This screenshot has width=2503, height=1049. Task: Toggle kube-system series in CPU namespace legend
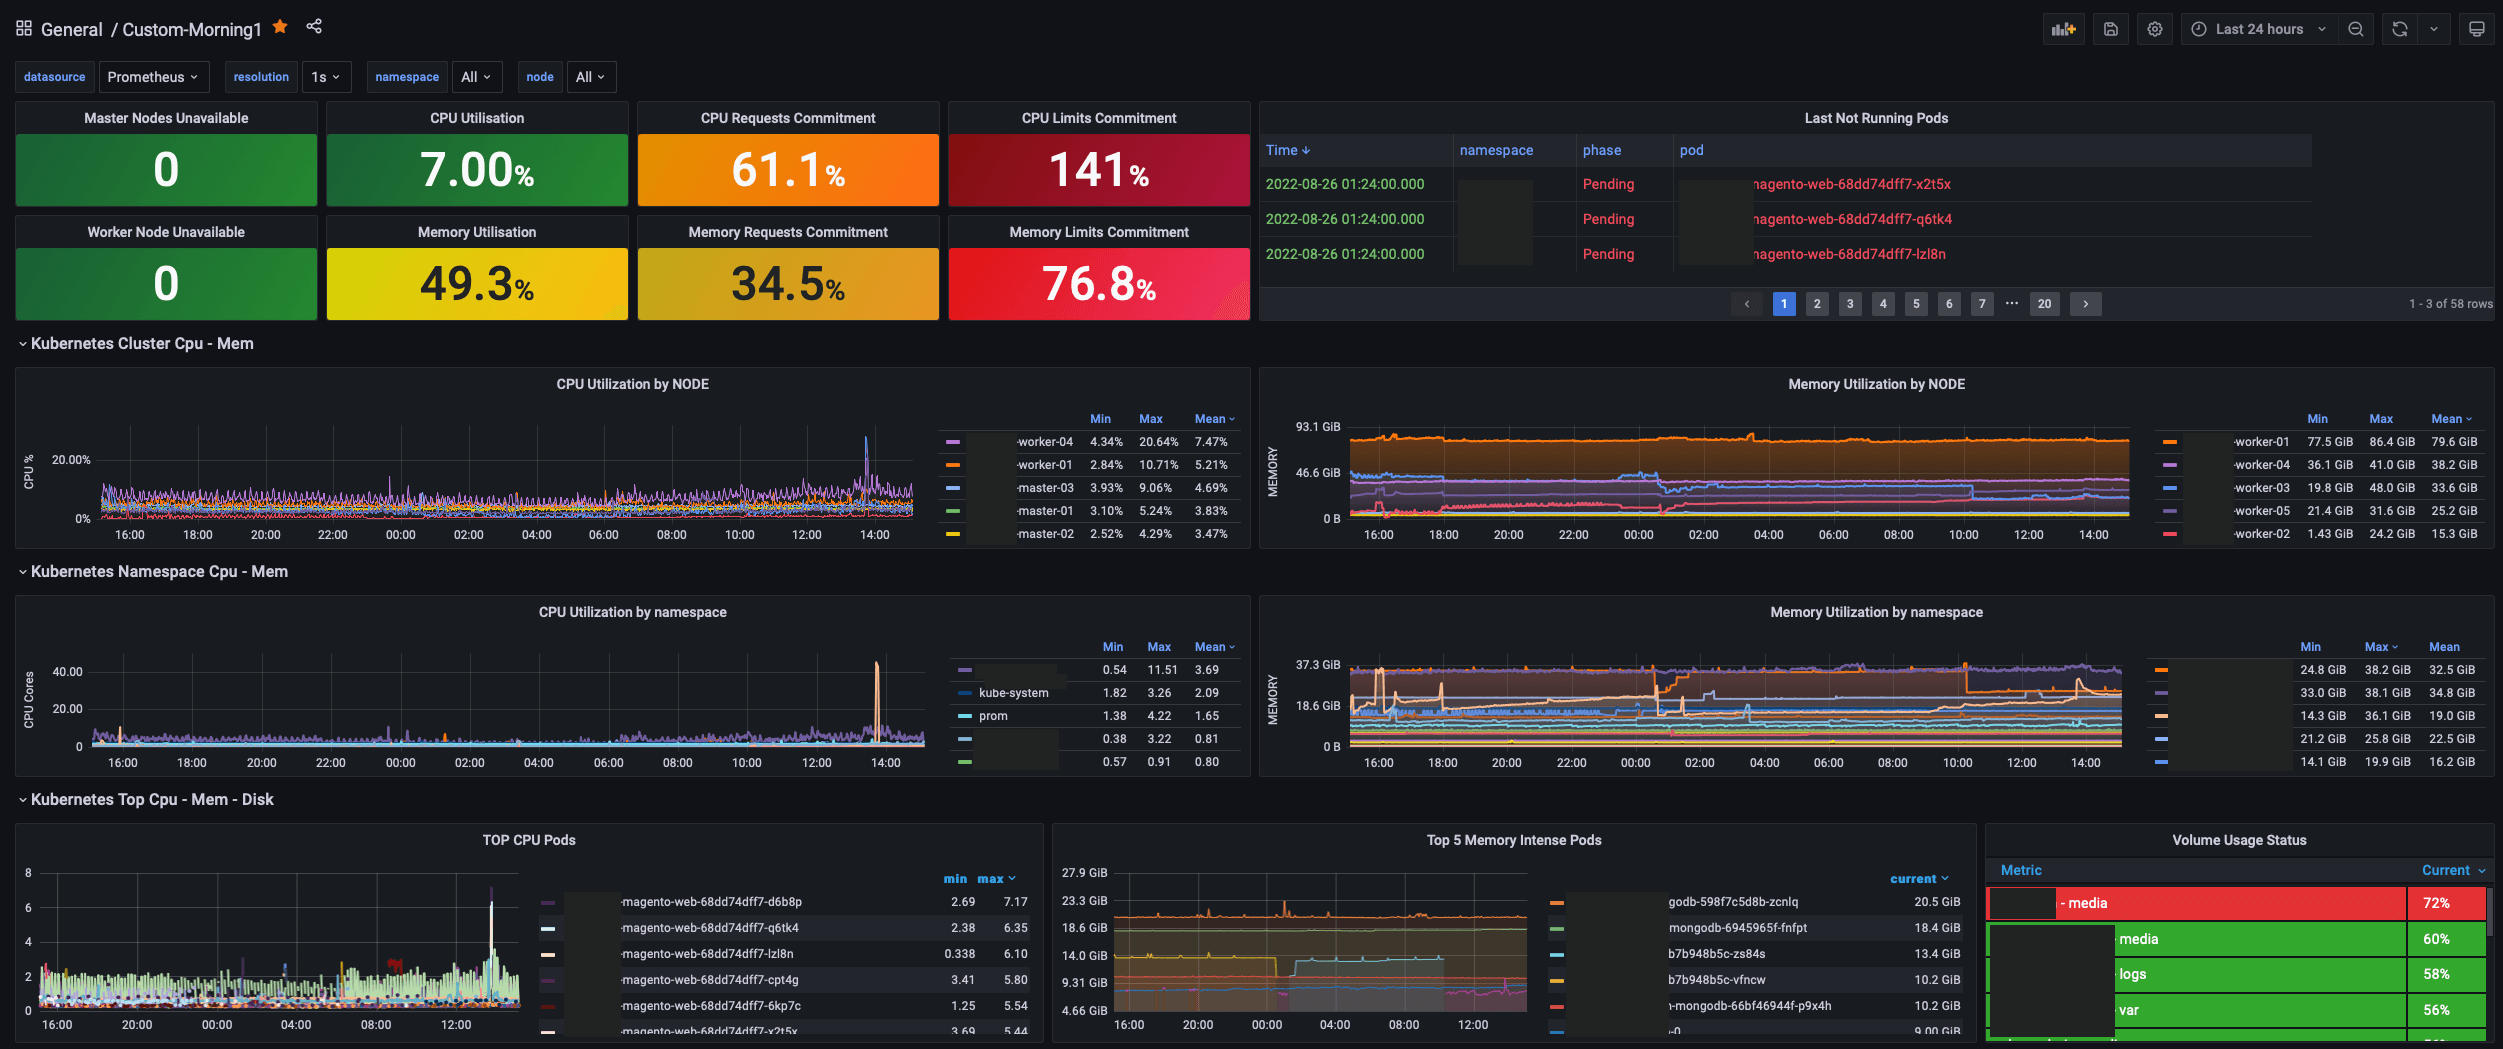tap(1013, 693)
